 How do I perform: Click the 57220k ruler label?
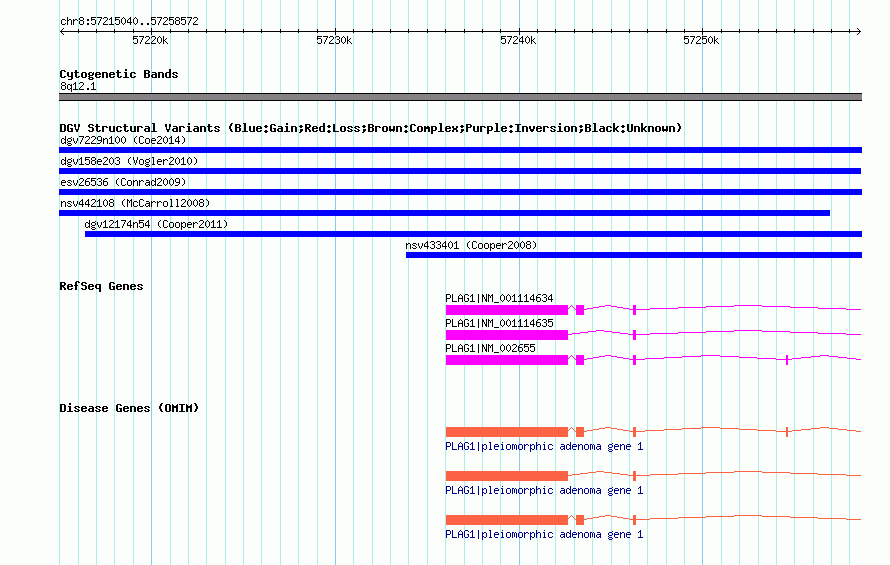coord(150,40)
